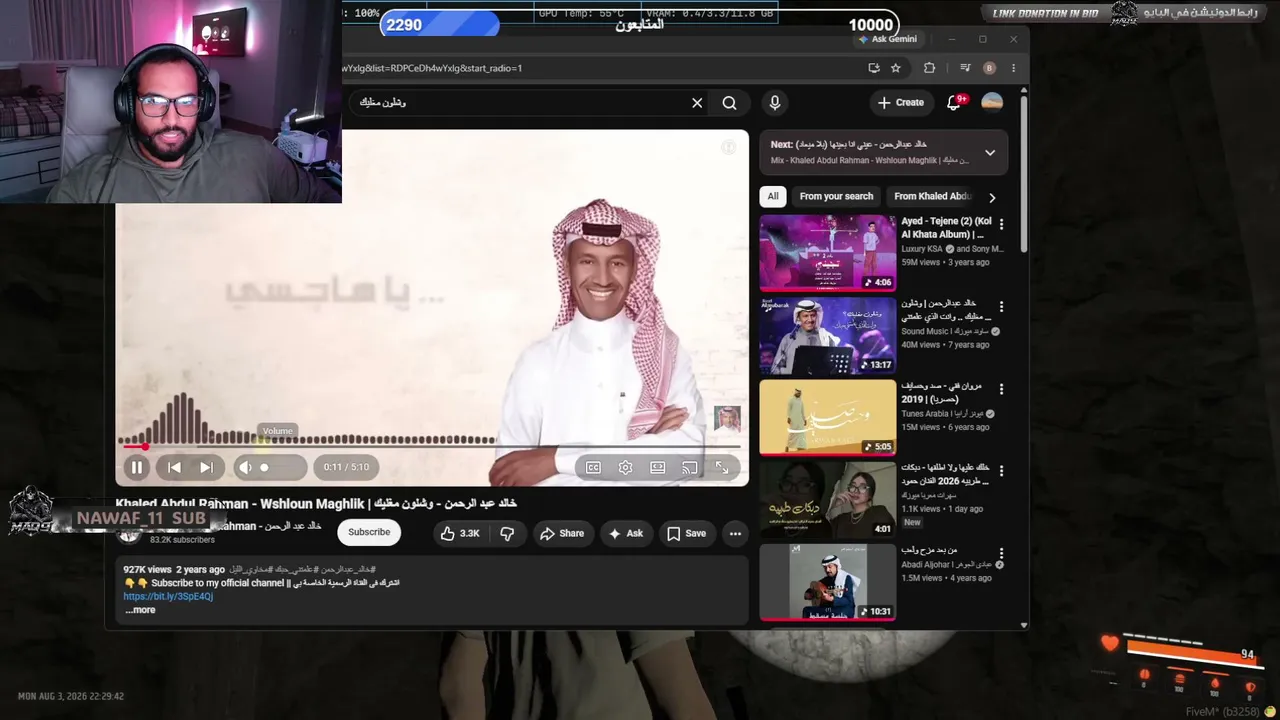Image resolution: width=1280 pixels, height=720 pixels.
Task: Open the 4:01 video thumbnail marked New
Action: (x=828, y=499)
